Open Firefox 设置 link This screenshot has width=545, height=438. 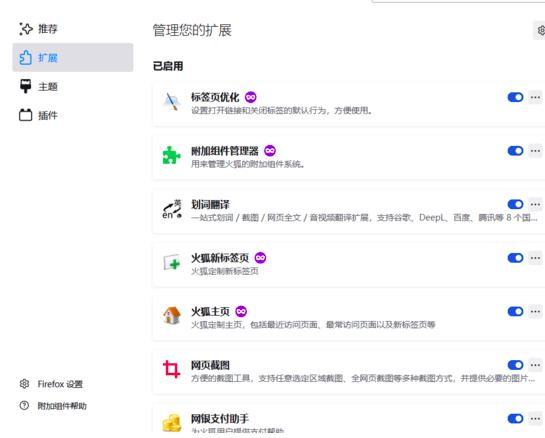(60, 384)
